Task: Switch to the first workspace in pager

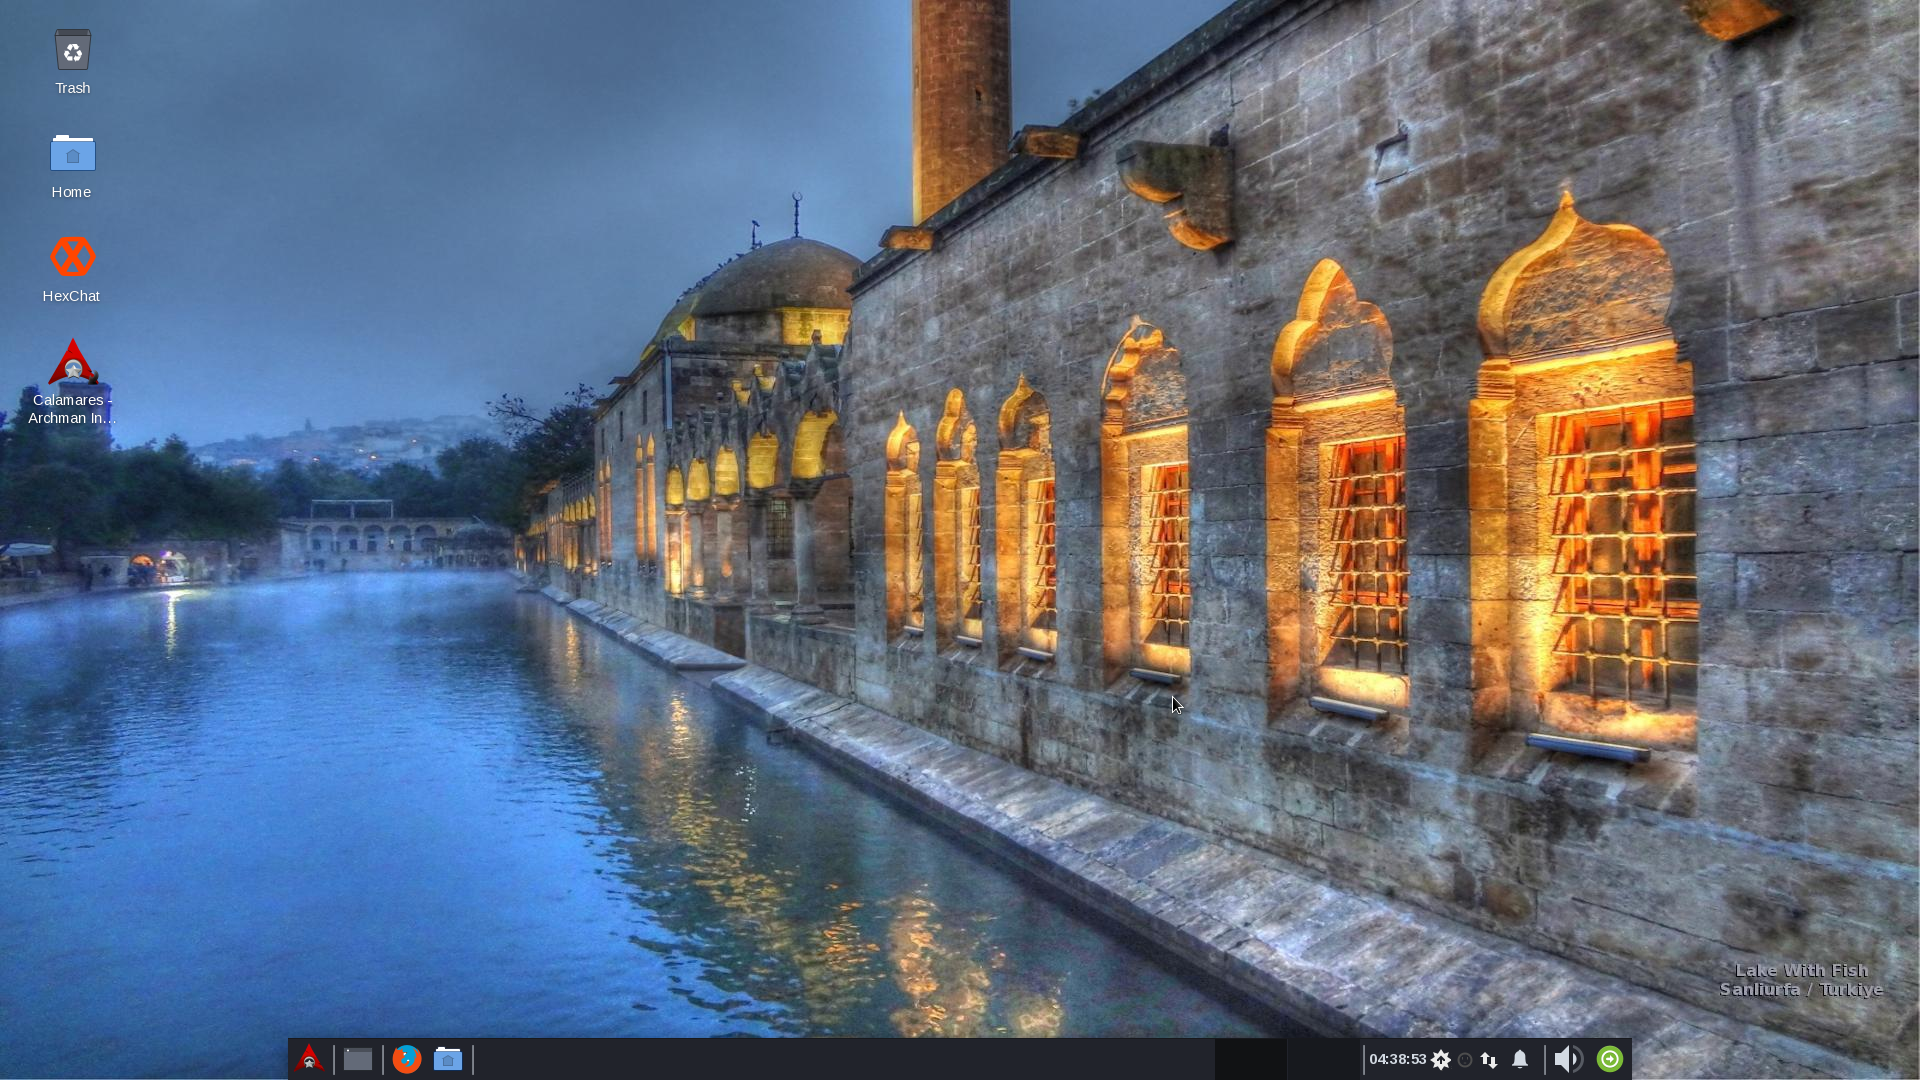Action: click(x=1250, y=1059)
